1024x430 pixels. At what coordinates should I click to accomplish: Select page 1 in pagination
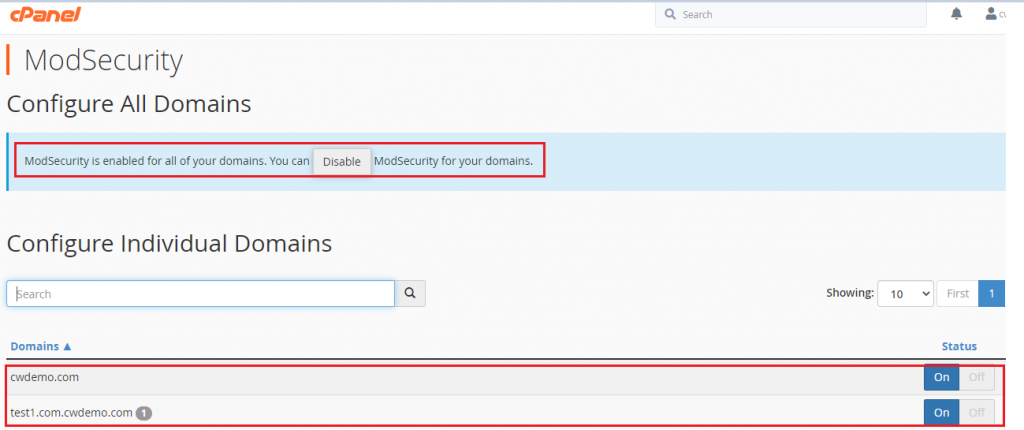(991, 293)
